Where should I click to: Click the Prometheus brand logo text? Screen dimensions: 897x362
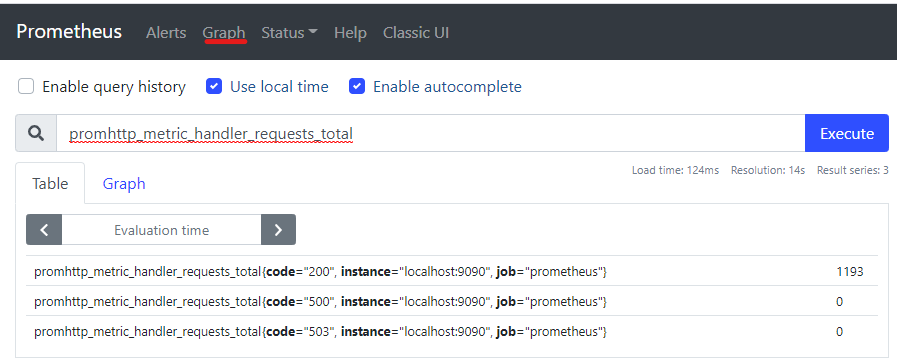tap(69, 31)
